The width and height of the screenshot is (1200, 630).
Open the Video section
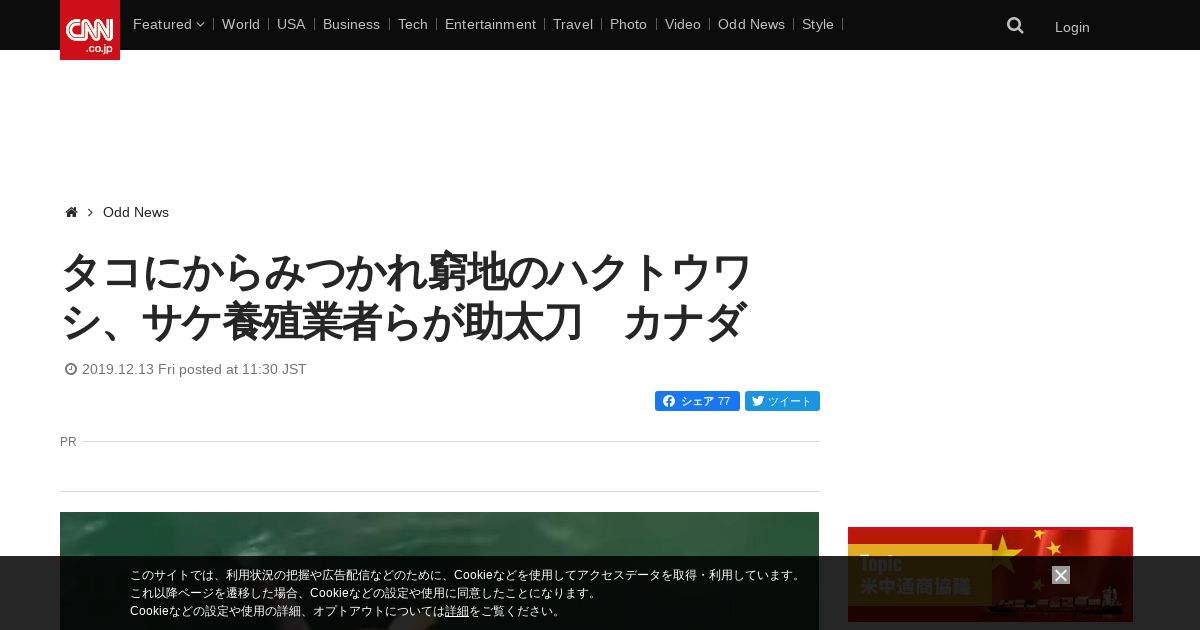click(x=683, y=24)
